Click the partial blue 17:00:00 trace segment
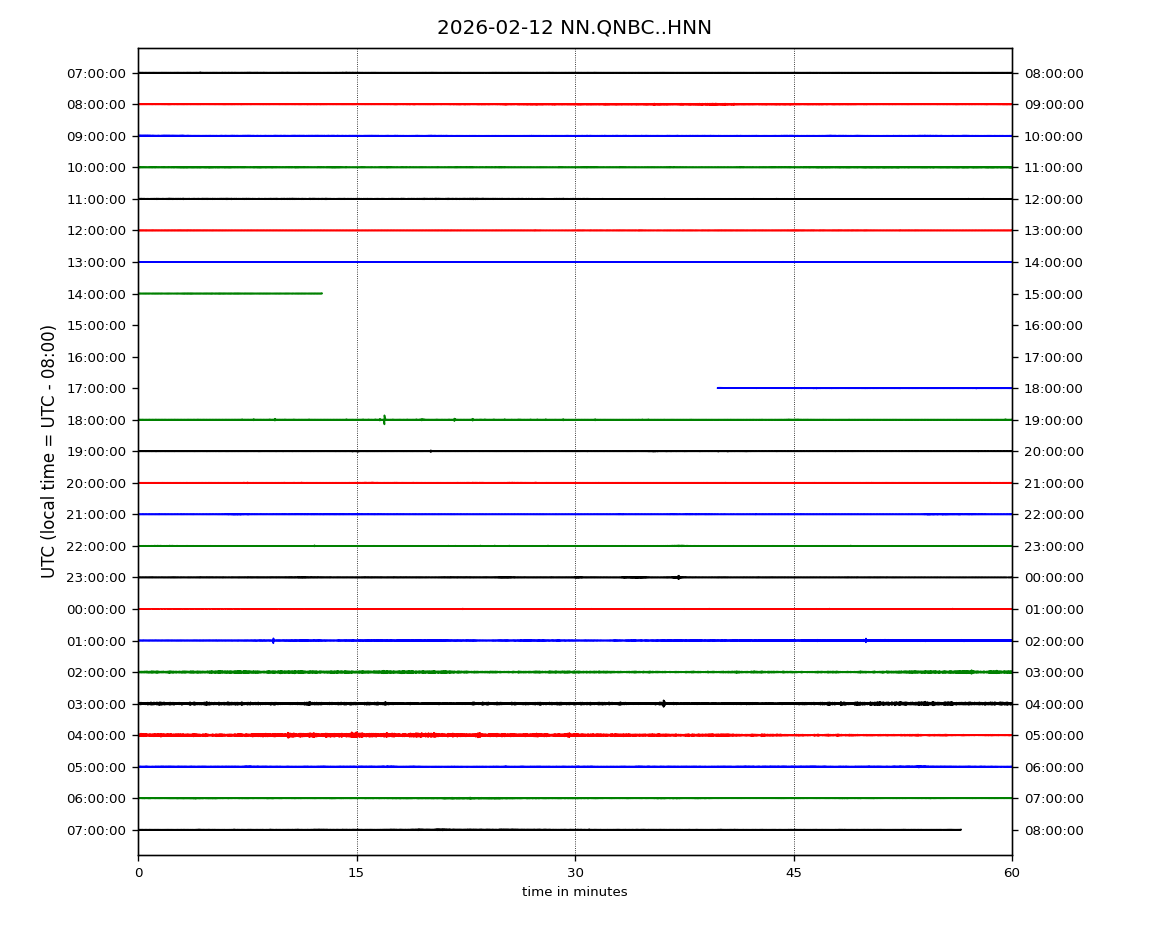This screenshot has height=950, width=1150. click(x=864, y=388)
